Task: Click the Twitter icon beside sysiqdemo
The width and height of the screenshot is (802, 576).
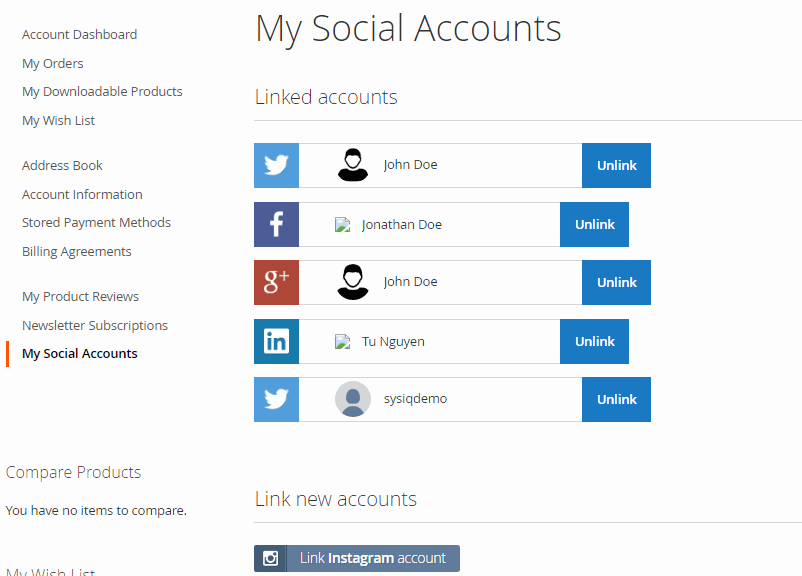Action: tap(276, 399)
